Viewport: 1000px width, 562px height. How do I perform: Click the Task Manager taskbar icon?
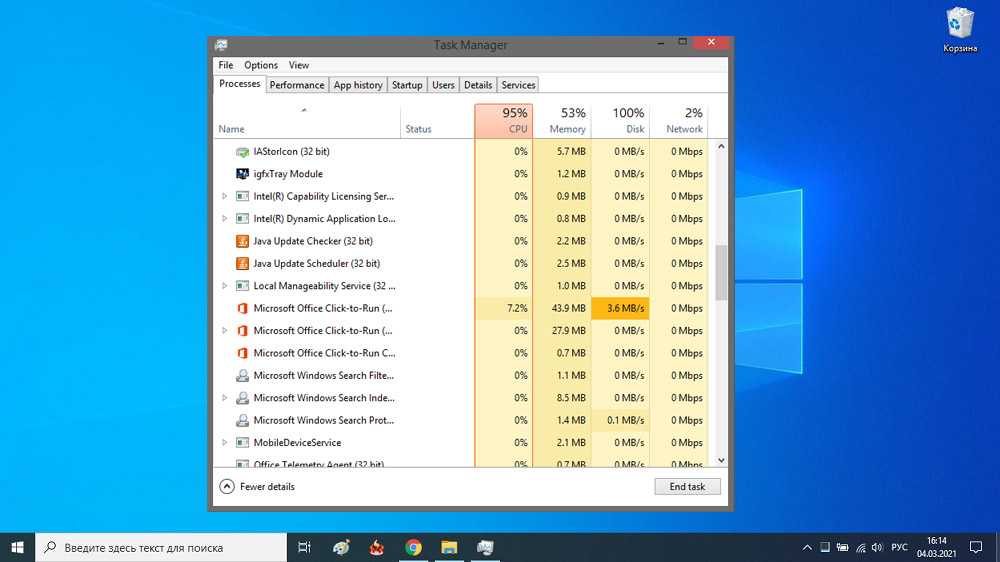485,547
